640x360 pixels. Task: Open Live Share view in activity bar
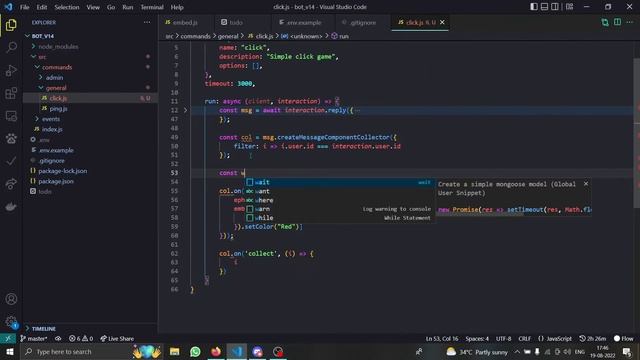pyautogui.click(x=11, y=184)
